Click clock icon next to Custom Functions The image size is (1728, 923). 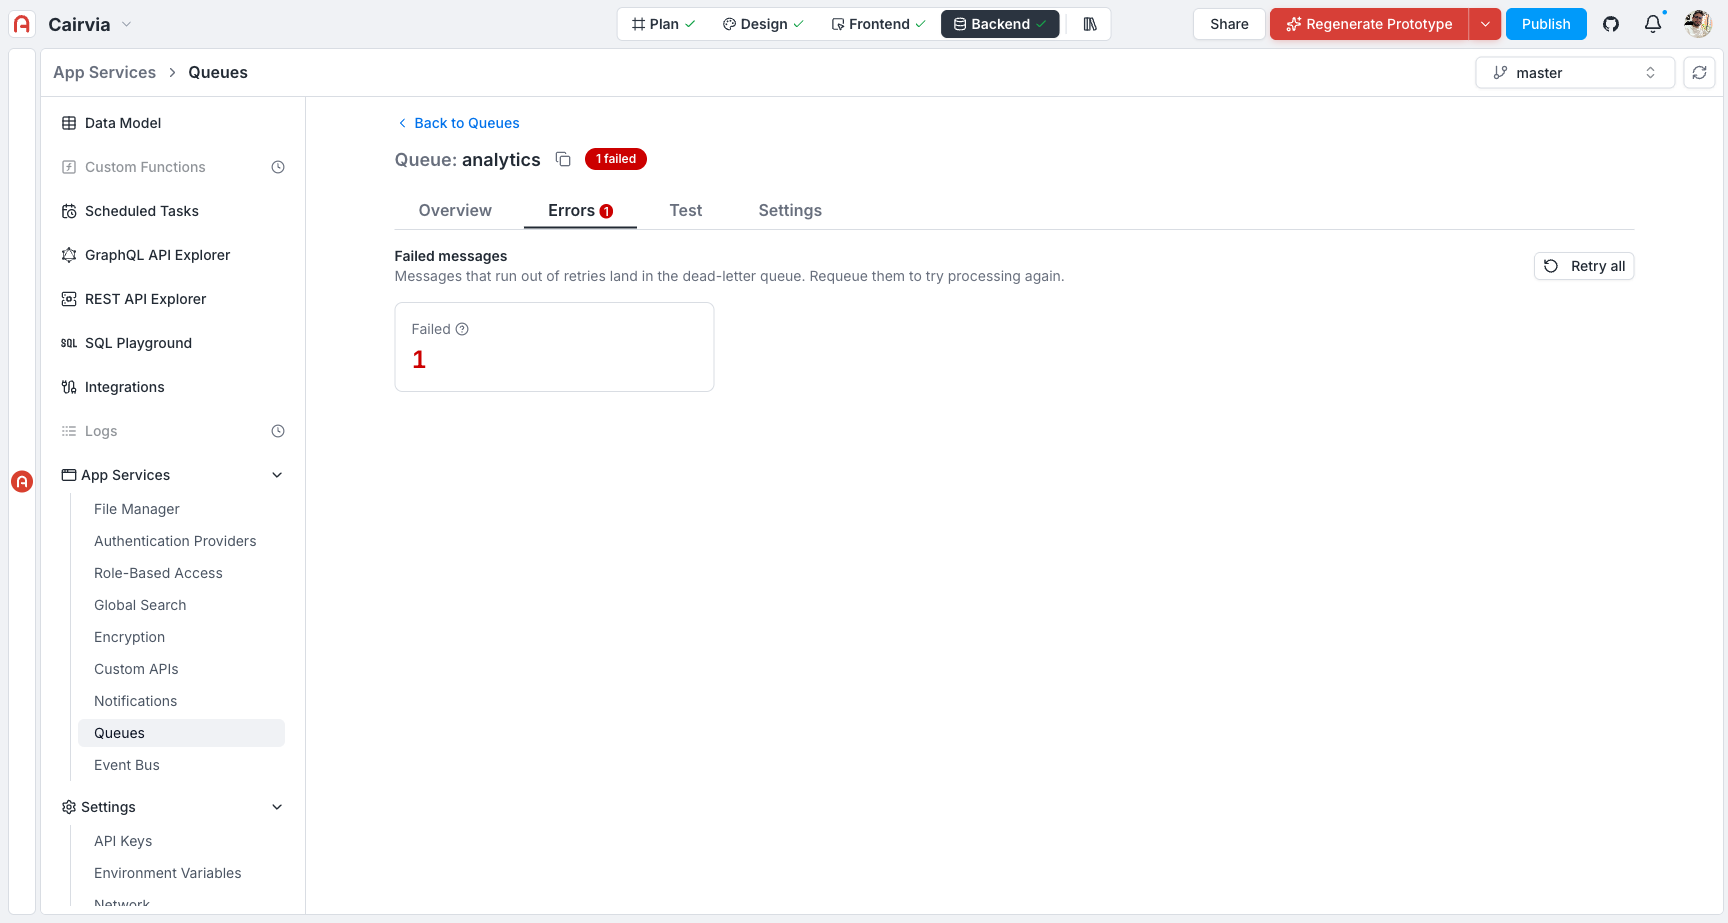click(x=278, y=167)
